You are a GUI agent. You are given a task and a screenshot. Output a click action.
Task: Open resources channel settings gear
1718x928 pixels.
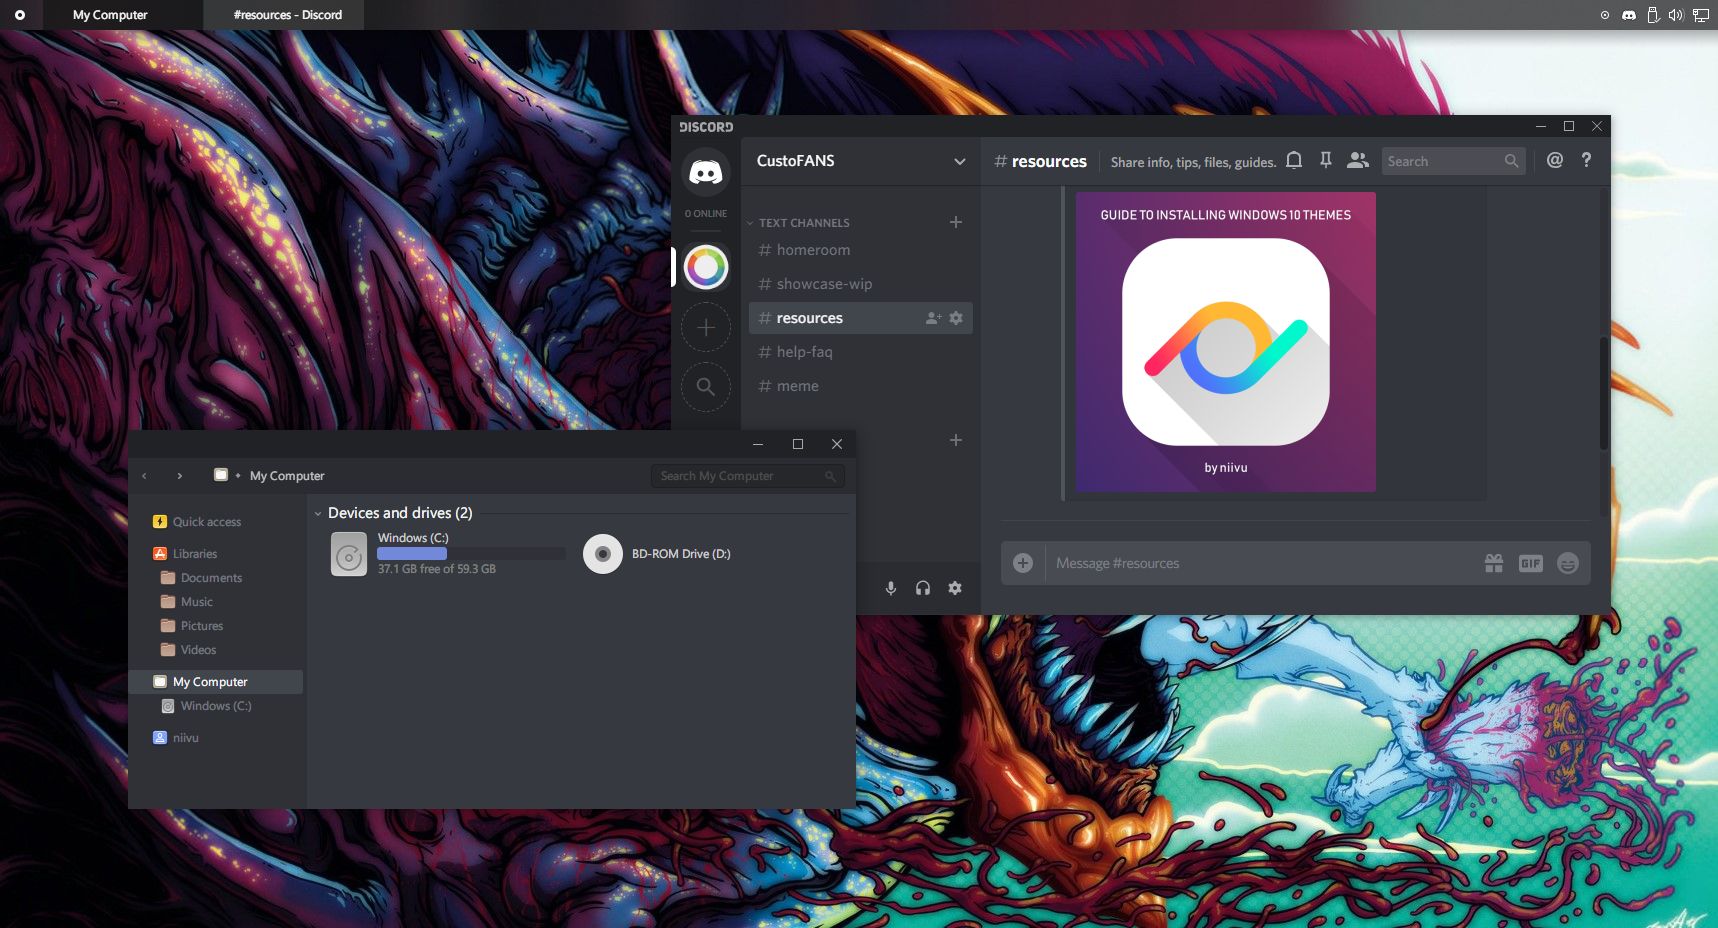(956, 318)
